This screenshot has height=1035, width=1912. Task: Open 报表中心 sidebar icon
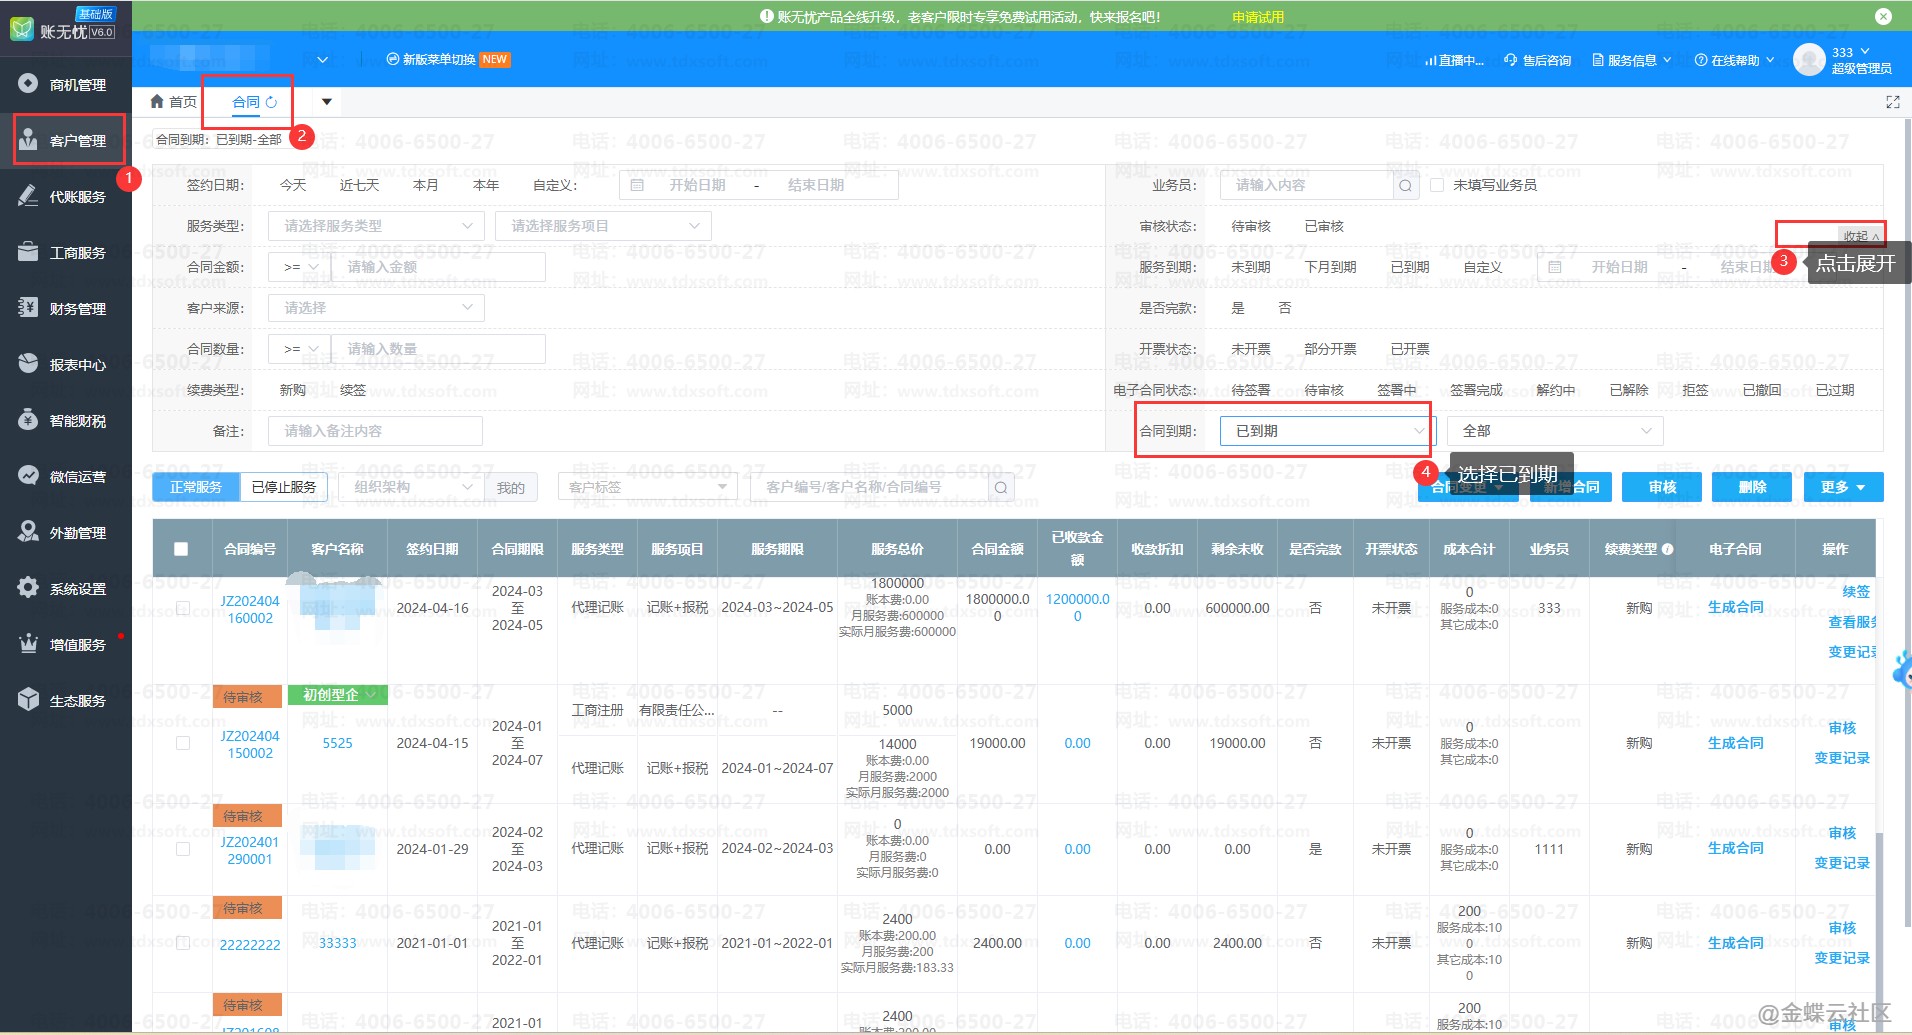(28, 364)
